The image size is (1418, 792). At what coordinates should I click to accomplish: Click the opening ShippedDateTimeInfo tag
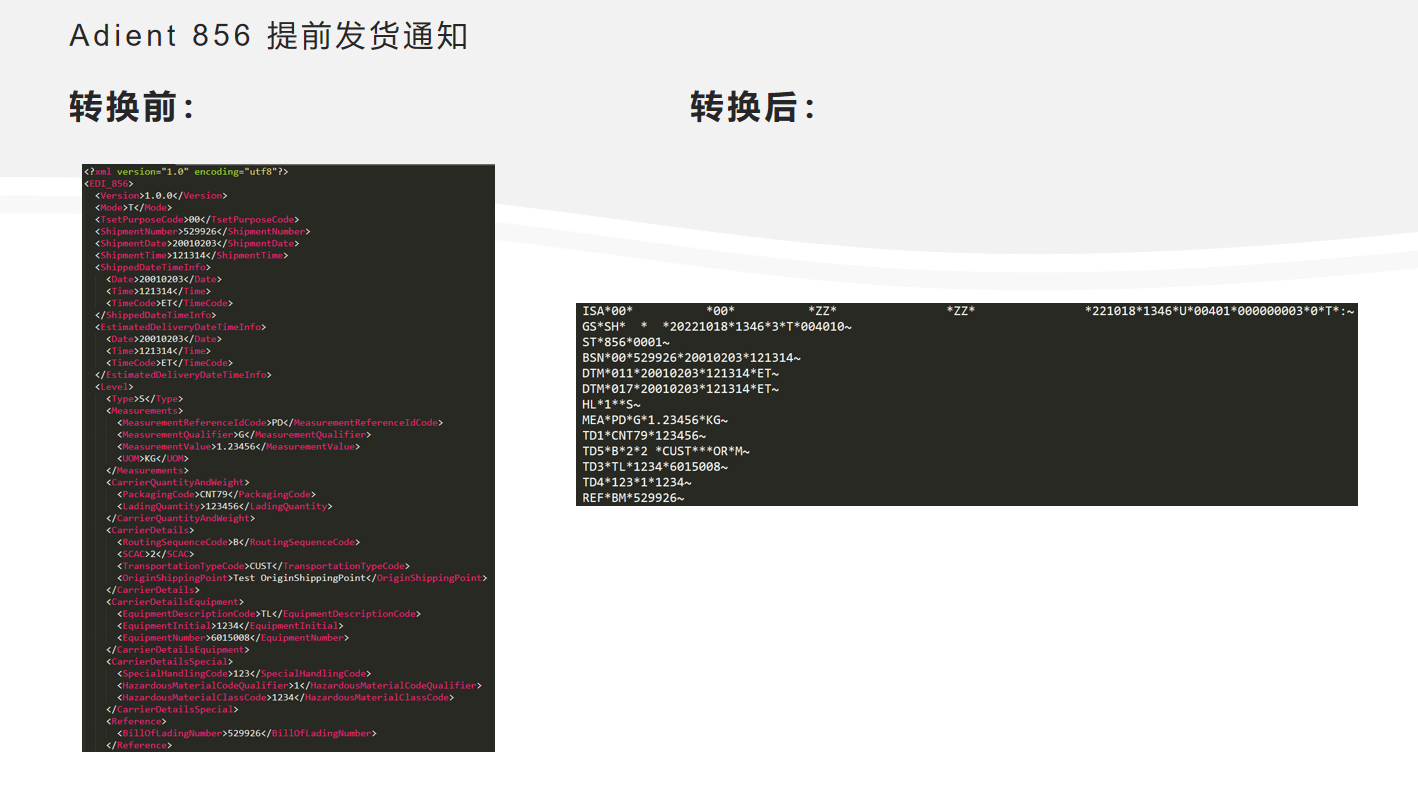click(x=153, y=267)
